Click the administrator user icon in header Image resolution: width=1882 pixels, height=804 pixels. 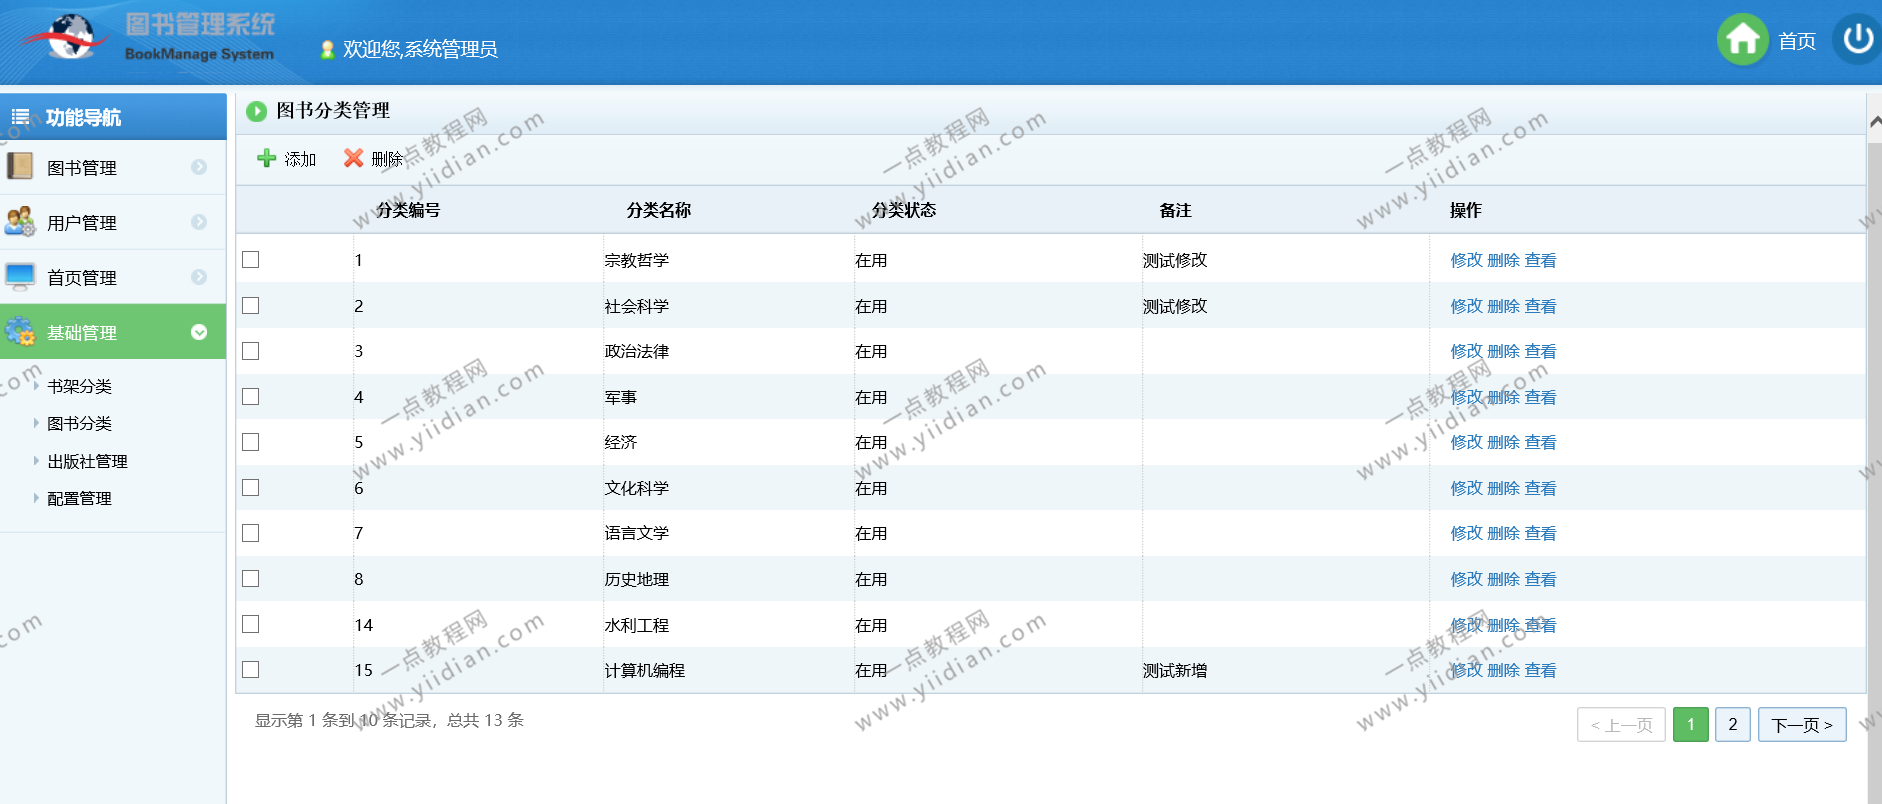coord(327,49)
